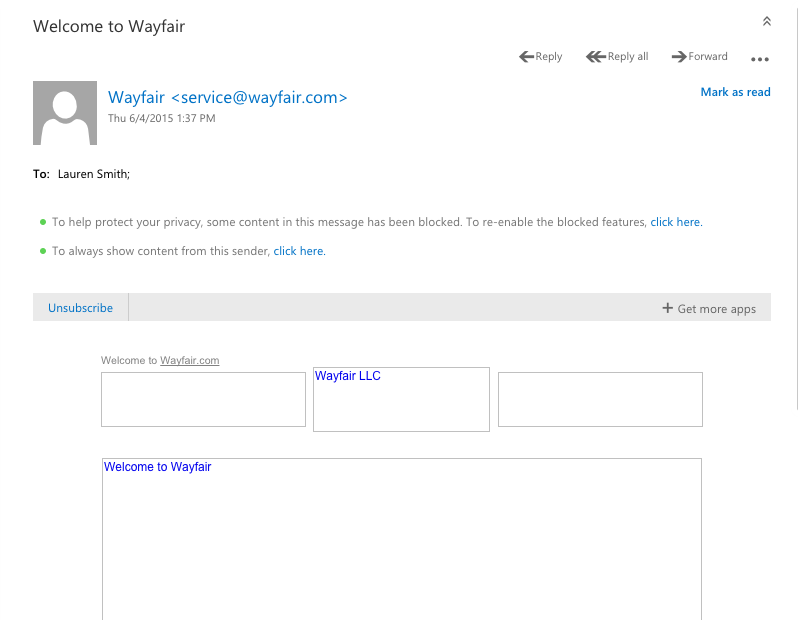The height and width of the screenshot is (620, 798).
Task: Click here to always show sender content
Action: click(x=298, y=251)
